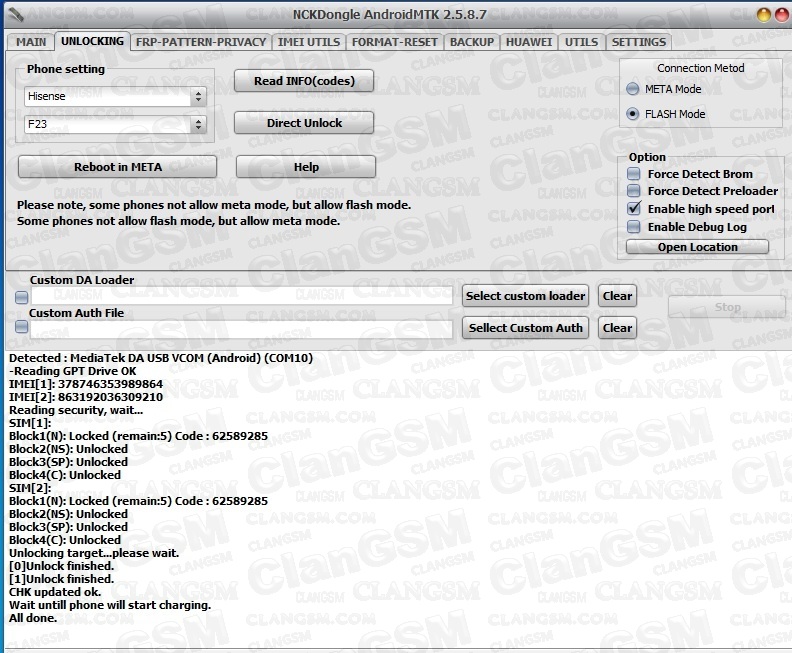Click 'Wait untill phone will start charging.' line
792x653 pixels.
pyautogui.click(x=110, y=605)
